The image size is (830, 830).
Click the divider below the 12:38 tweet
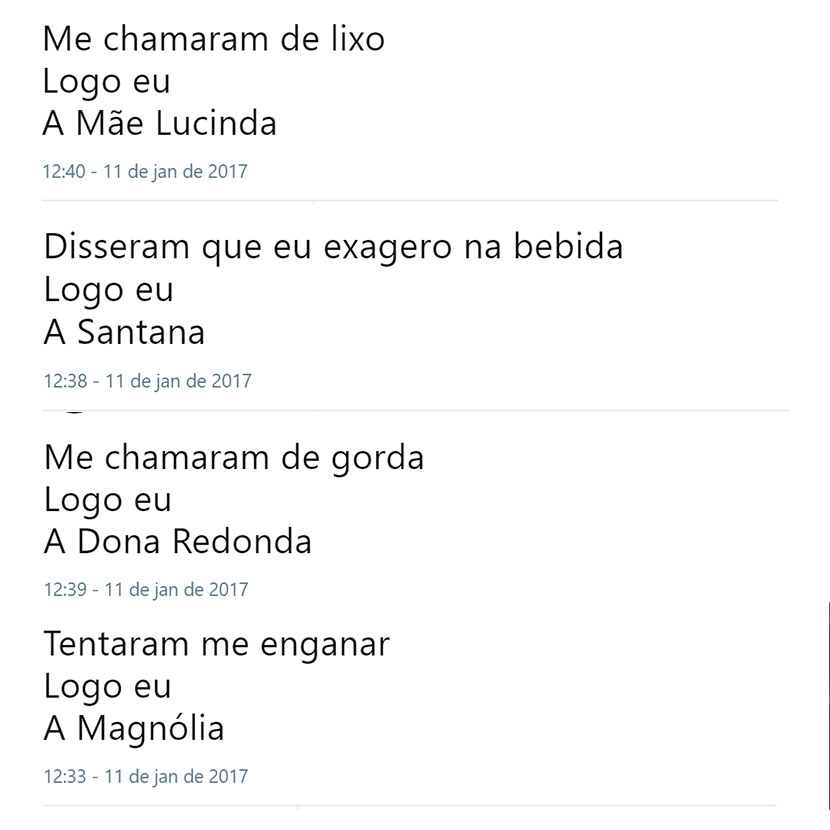416,410
